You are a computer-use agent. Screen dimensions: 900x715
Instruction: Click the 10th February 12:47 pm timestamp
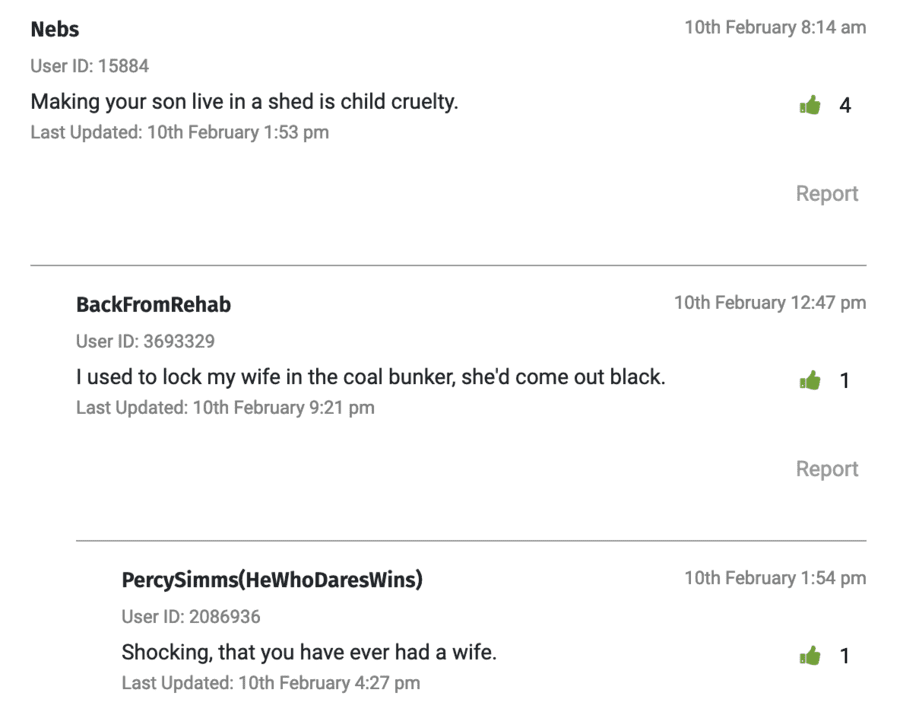770,303
